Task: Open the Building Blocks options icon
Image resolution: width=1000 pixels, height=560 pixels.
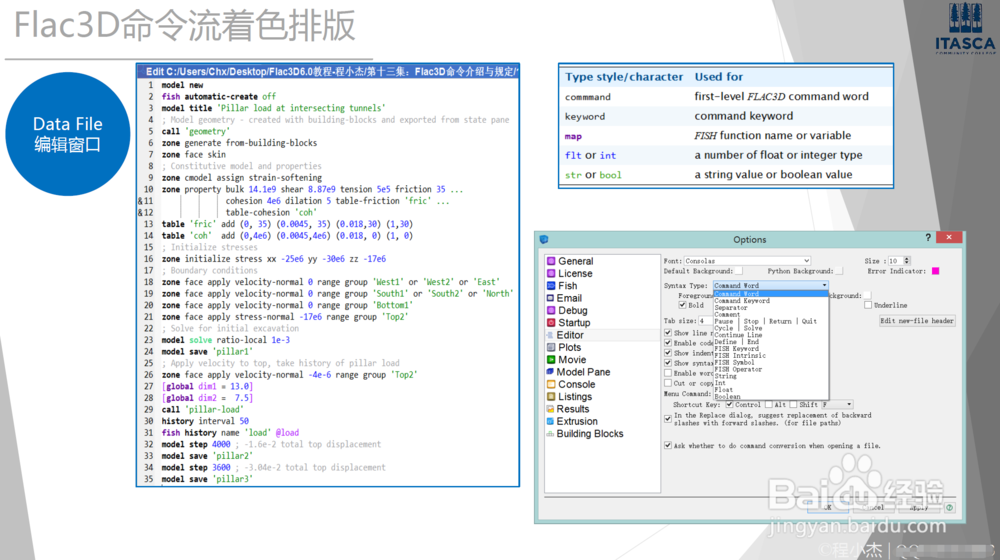Action: (550, 434)
